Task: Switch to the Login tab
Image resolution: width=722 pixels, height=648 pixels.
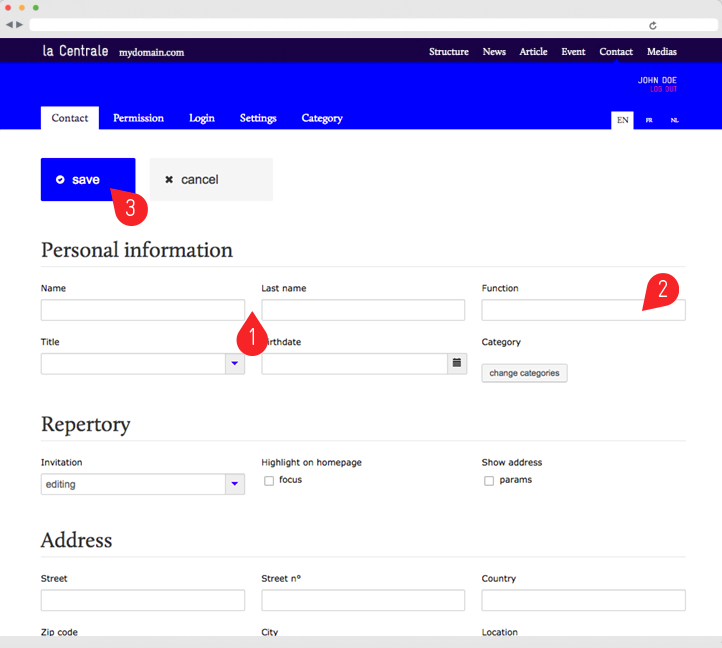Action: coord(202,118)
